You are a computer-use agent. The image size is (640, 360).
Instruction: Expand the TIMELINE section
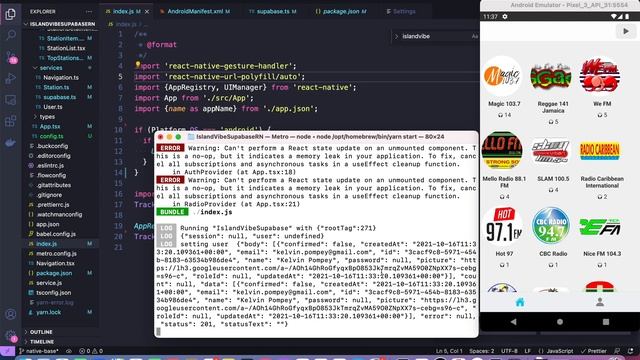pos(42,342)
